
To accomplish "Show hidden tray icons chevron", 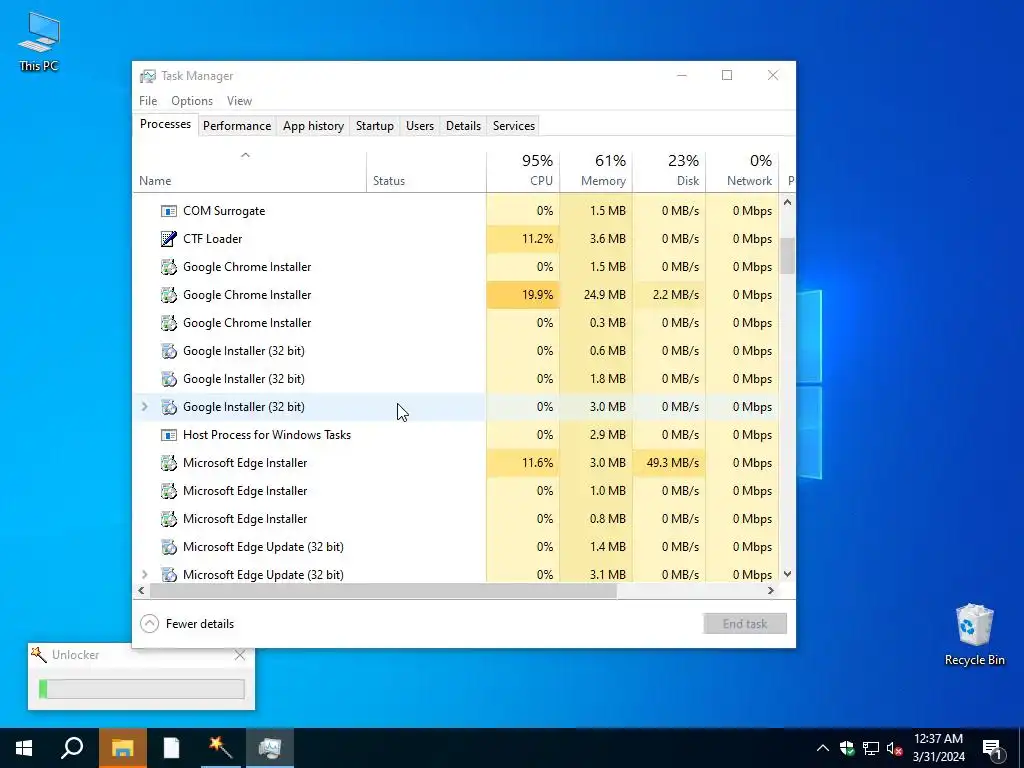I will pos(823,748).
